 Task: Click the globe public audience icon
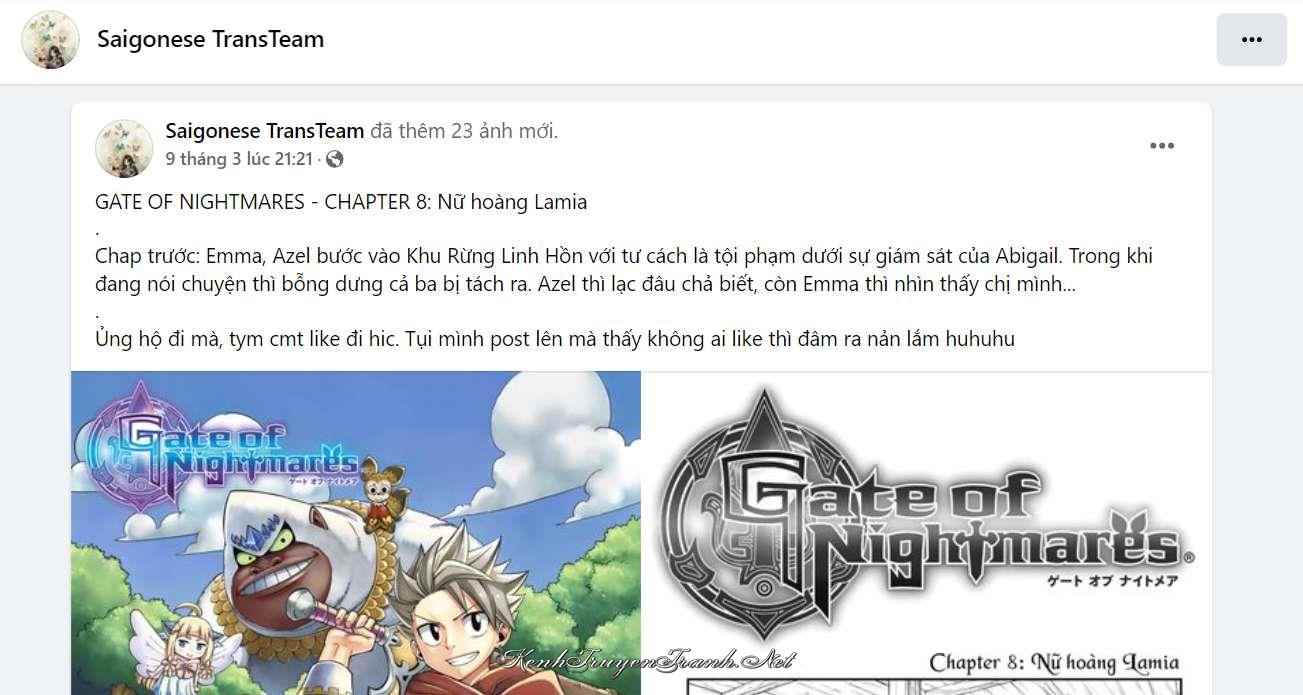coord(334,159)
